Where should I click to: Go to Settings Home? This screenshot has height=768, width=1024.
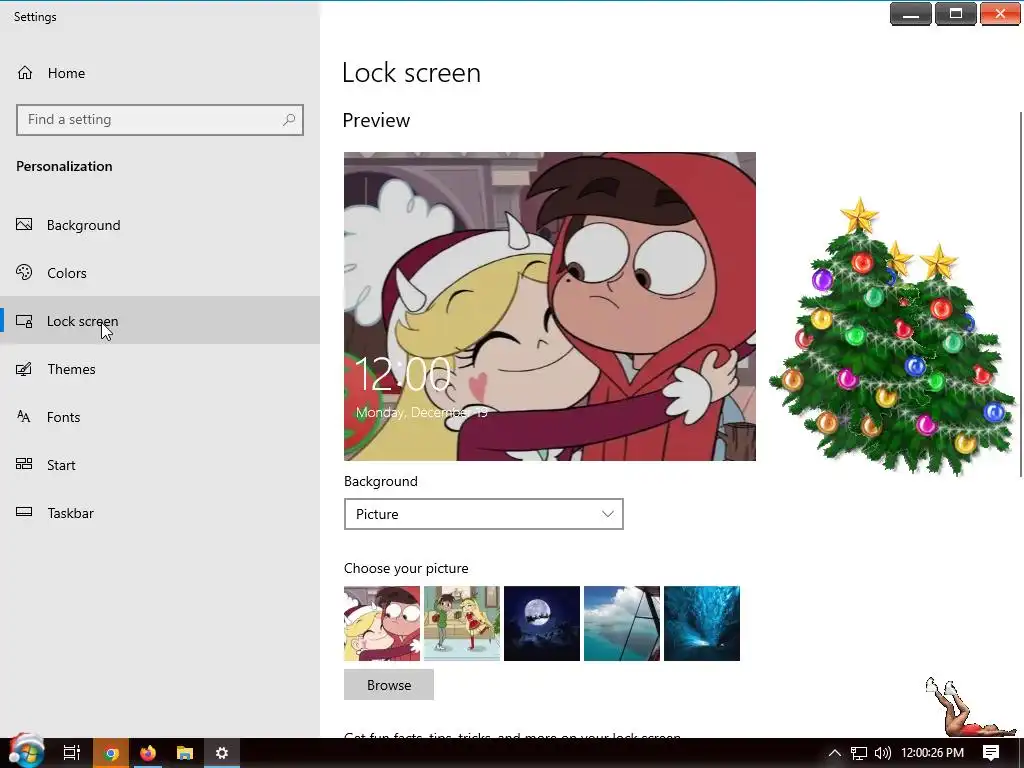[x=160, y=72]
